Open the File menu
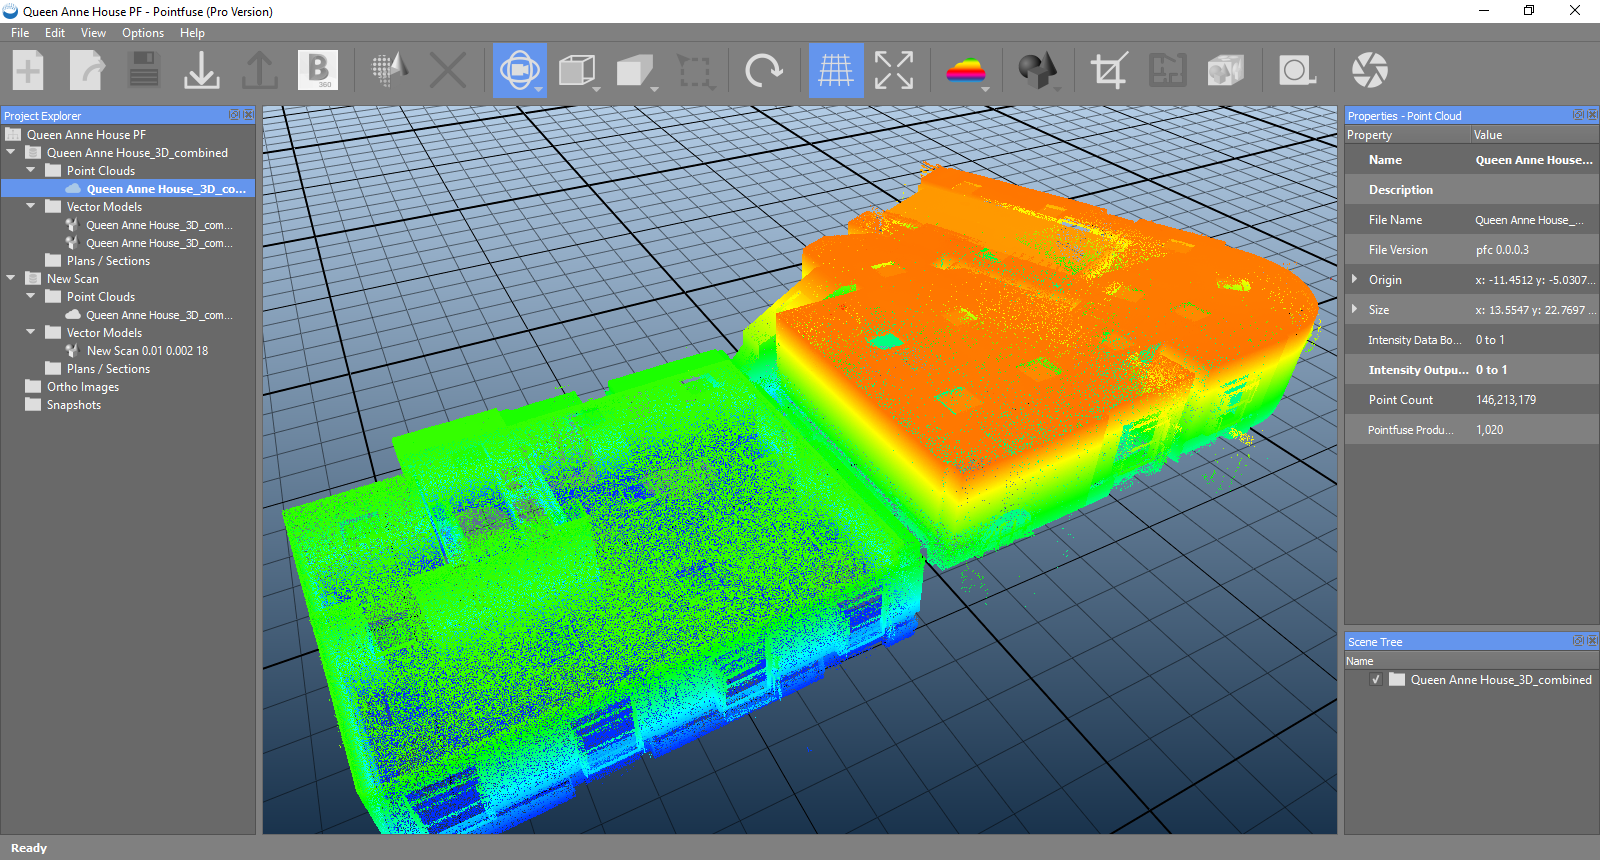The height and width of the screenshot is (860, 1600). [x=20, y=33]
